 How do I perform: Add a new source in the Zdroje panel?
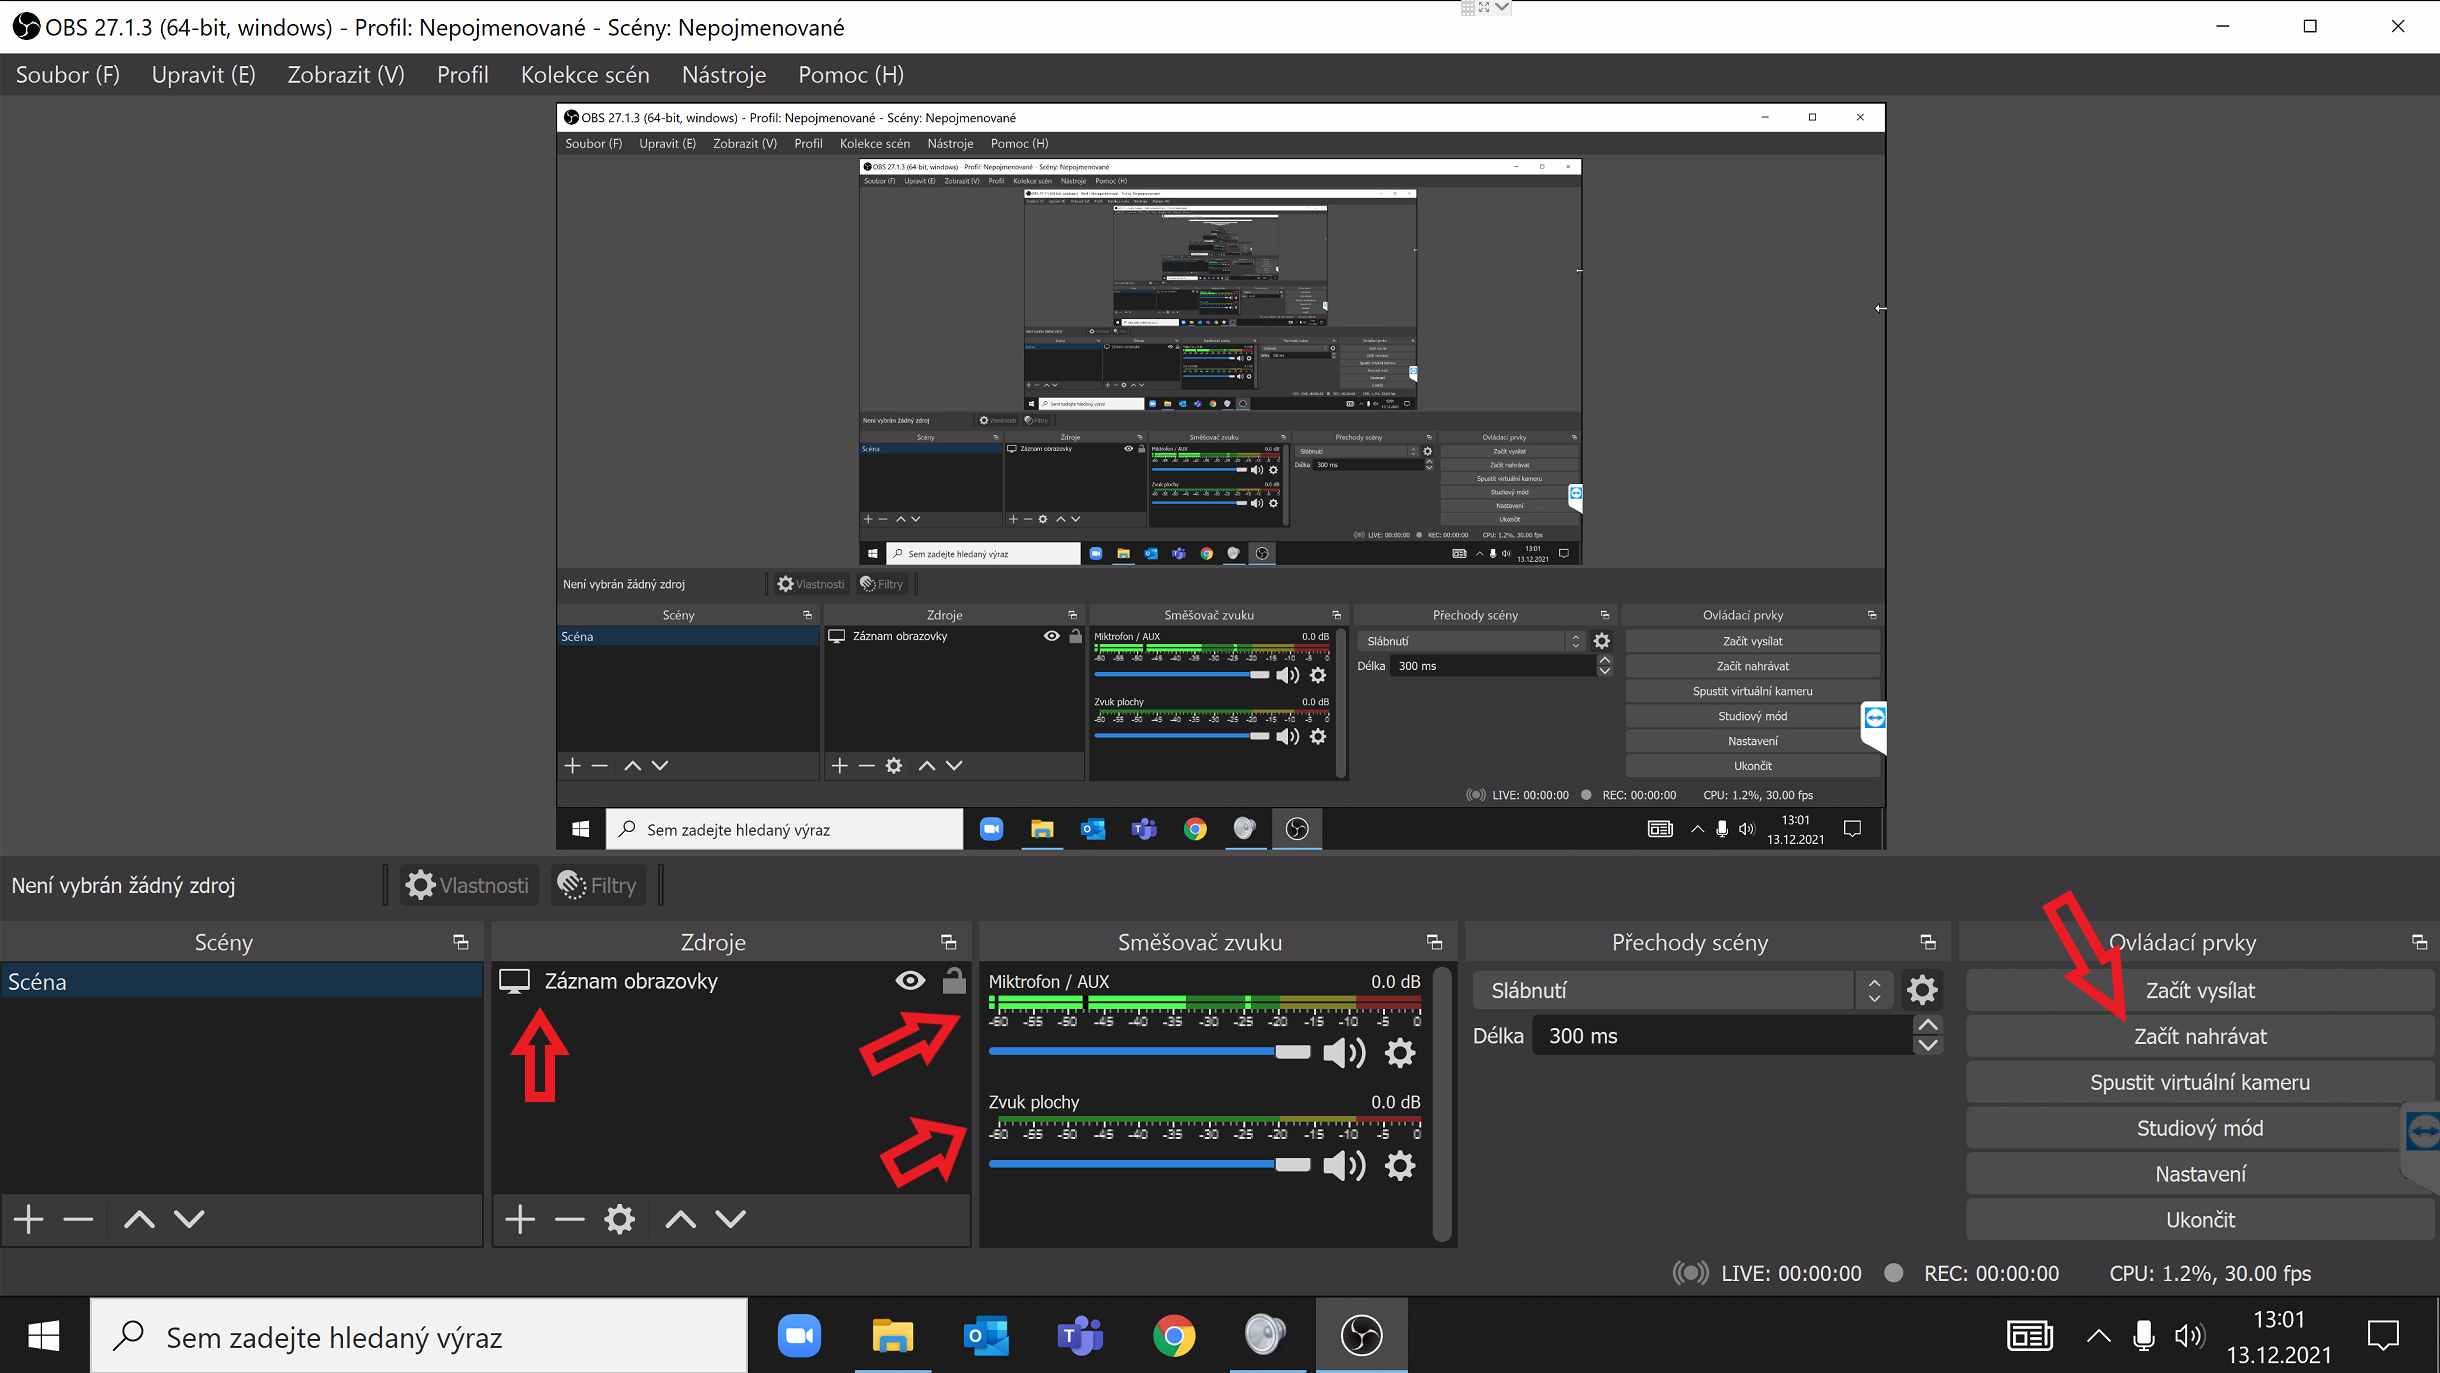[520, 1219]
